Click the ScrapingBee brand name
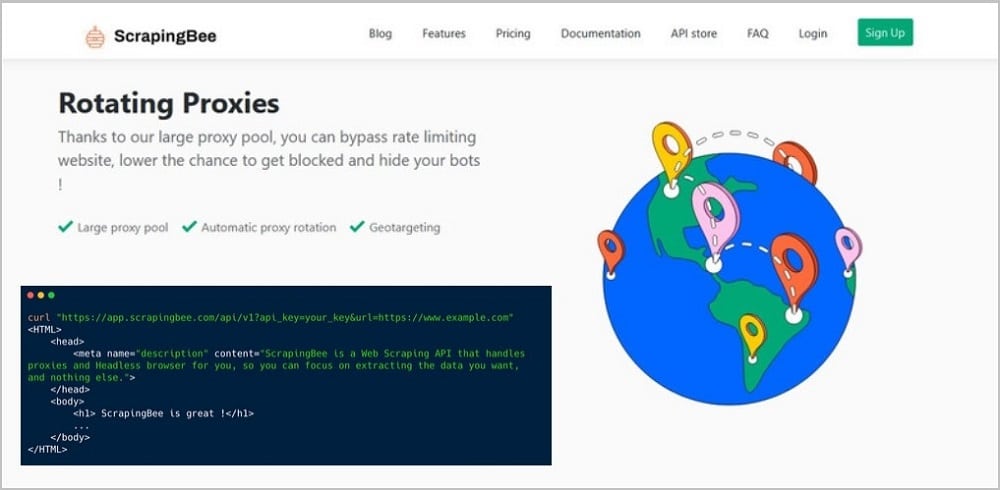This screenshot has width=1000, height=490. click(x=165, y=36)
